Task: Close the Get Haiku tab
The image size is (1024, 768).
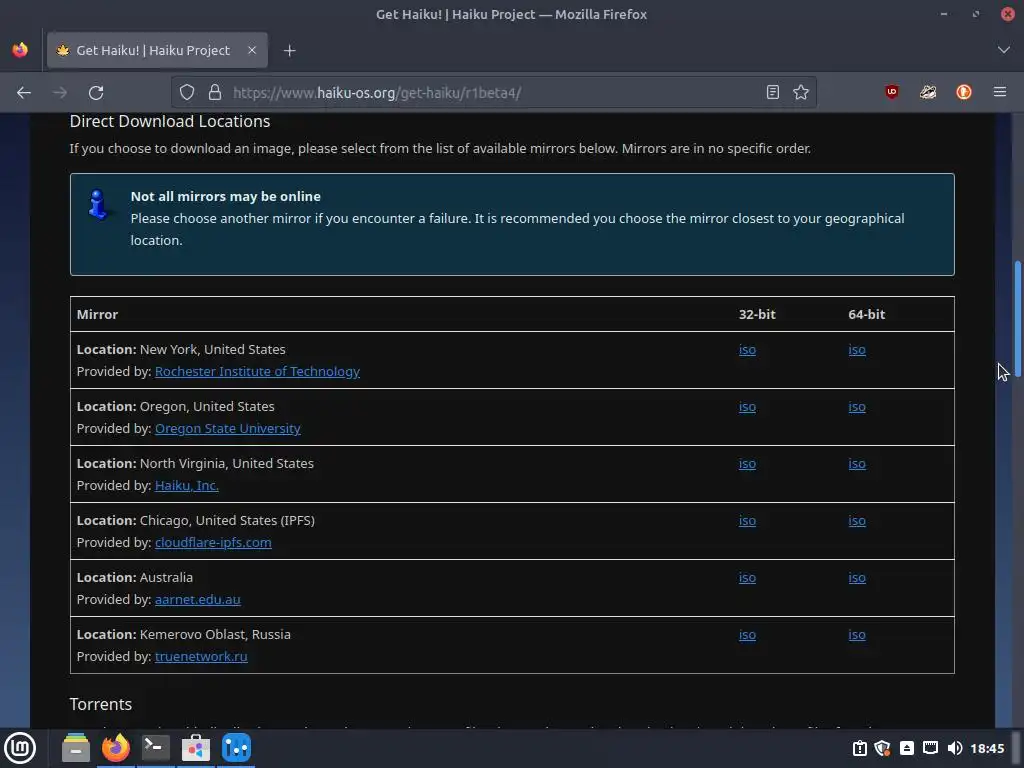Action: pos(252,50)
